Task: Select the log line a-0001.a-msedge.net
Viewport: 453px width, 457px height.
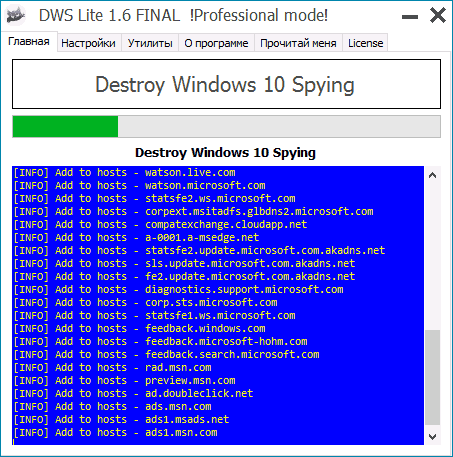Action: pos(136,238)
